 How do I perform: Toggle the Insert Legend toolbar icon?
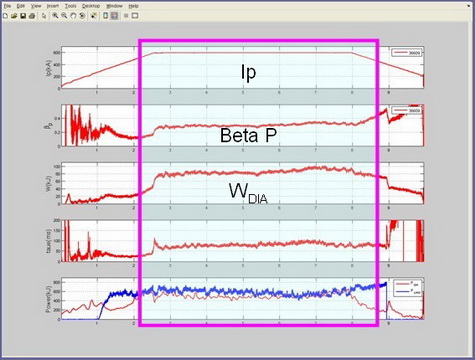coord(114,16)
